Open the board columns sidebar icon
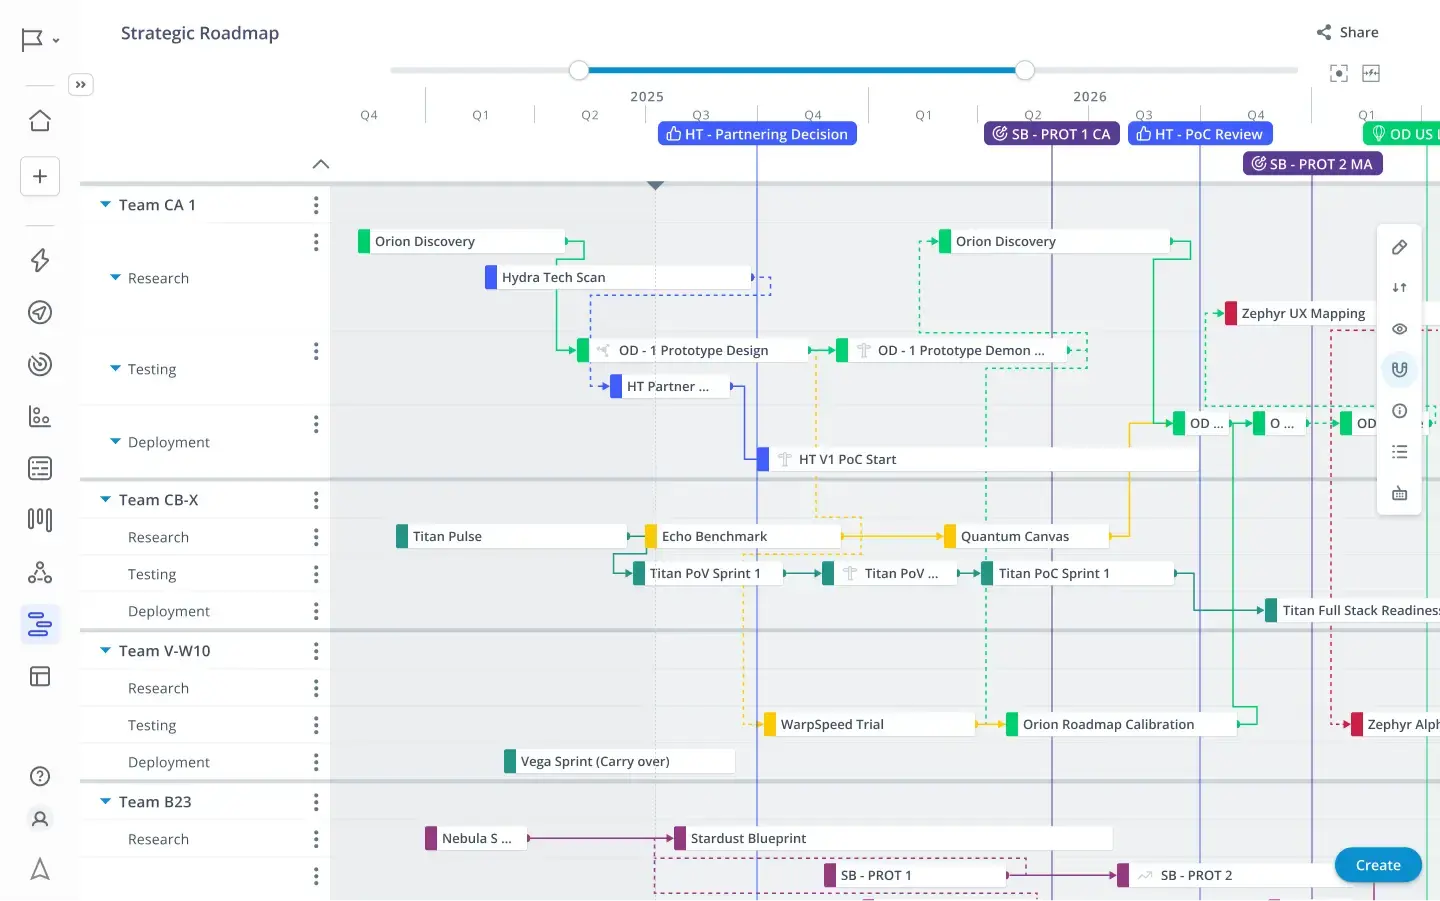 tap(40, 520)
